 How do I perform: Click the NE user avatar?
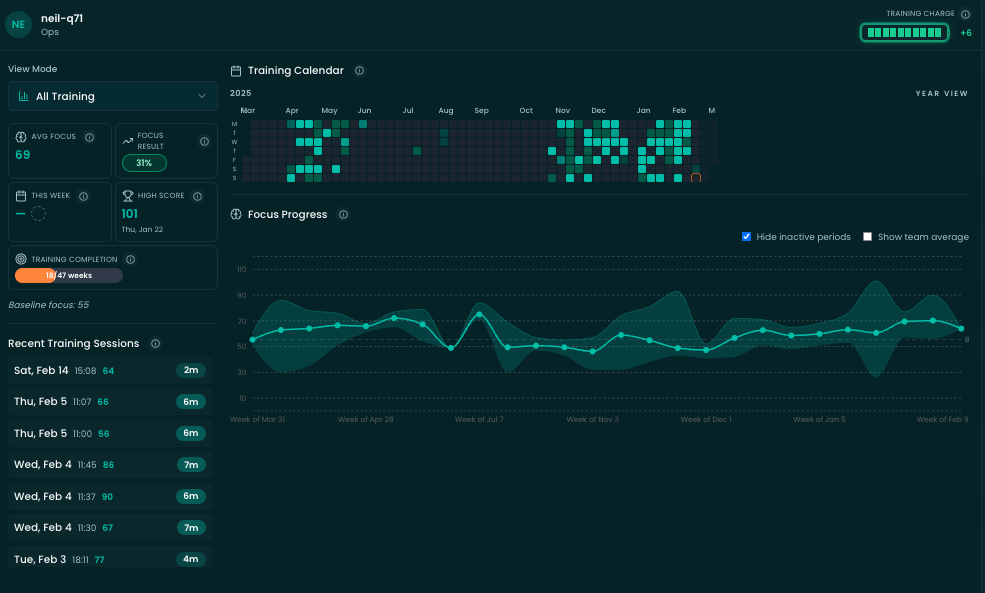coord(19,25)
